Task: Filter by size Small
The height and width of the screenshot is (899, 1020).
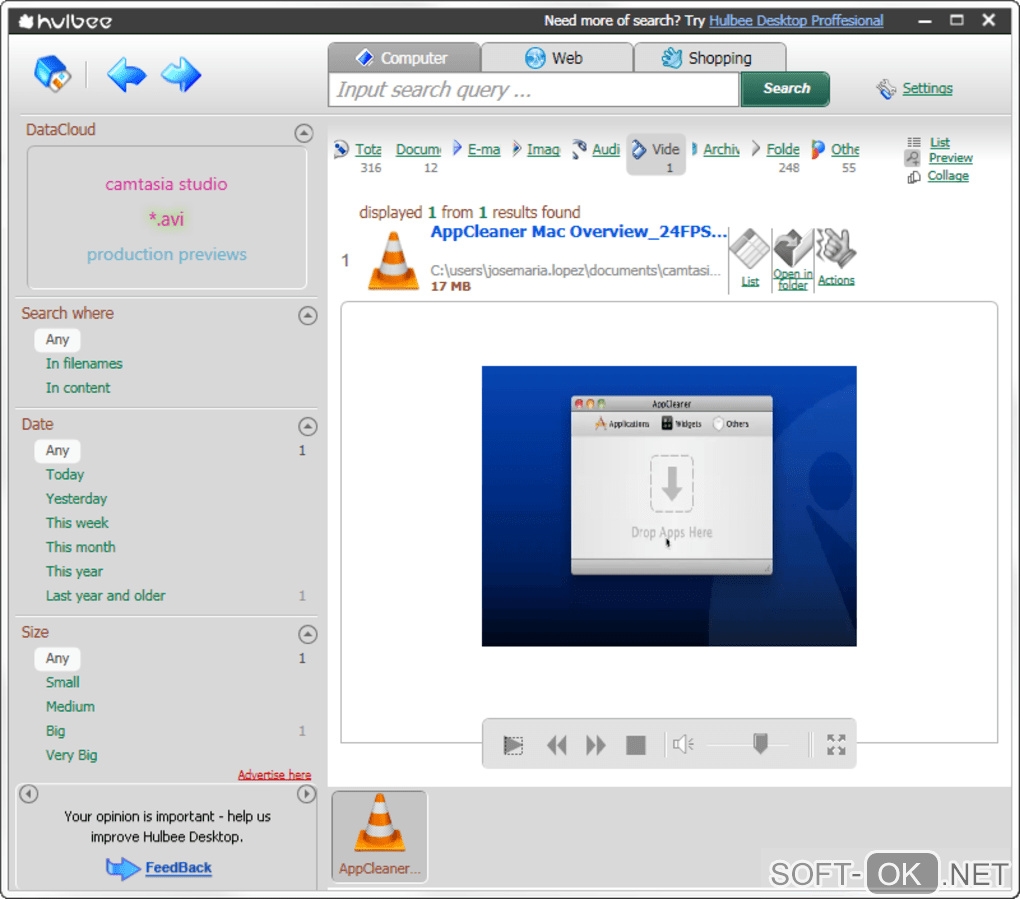Action: 62,682
